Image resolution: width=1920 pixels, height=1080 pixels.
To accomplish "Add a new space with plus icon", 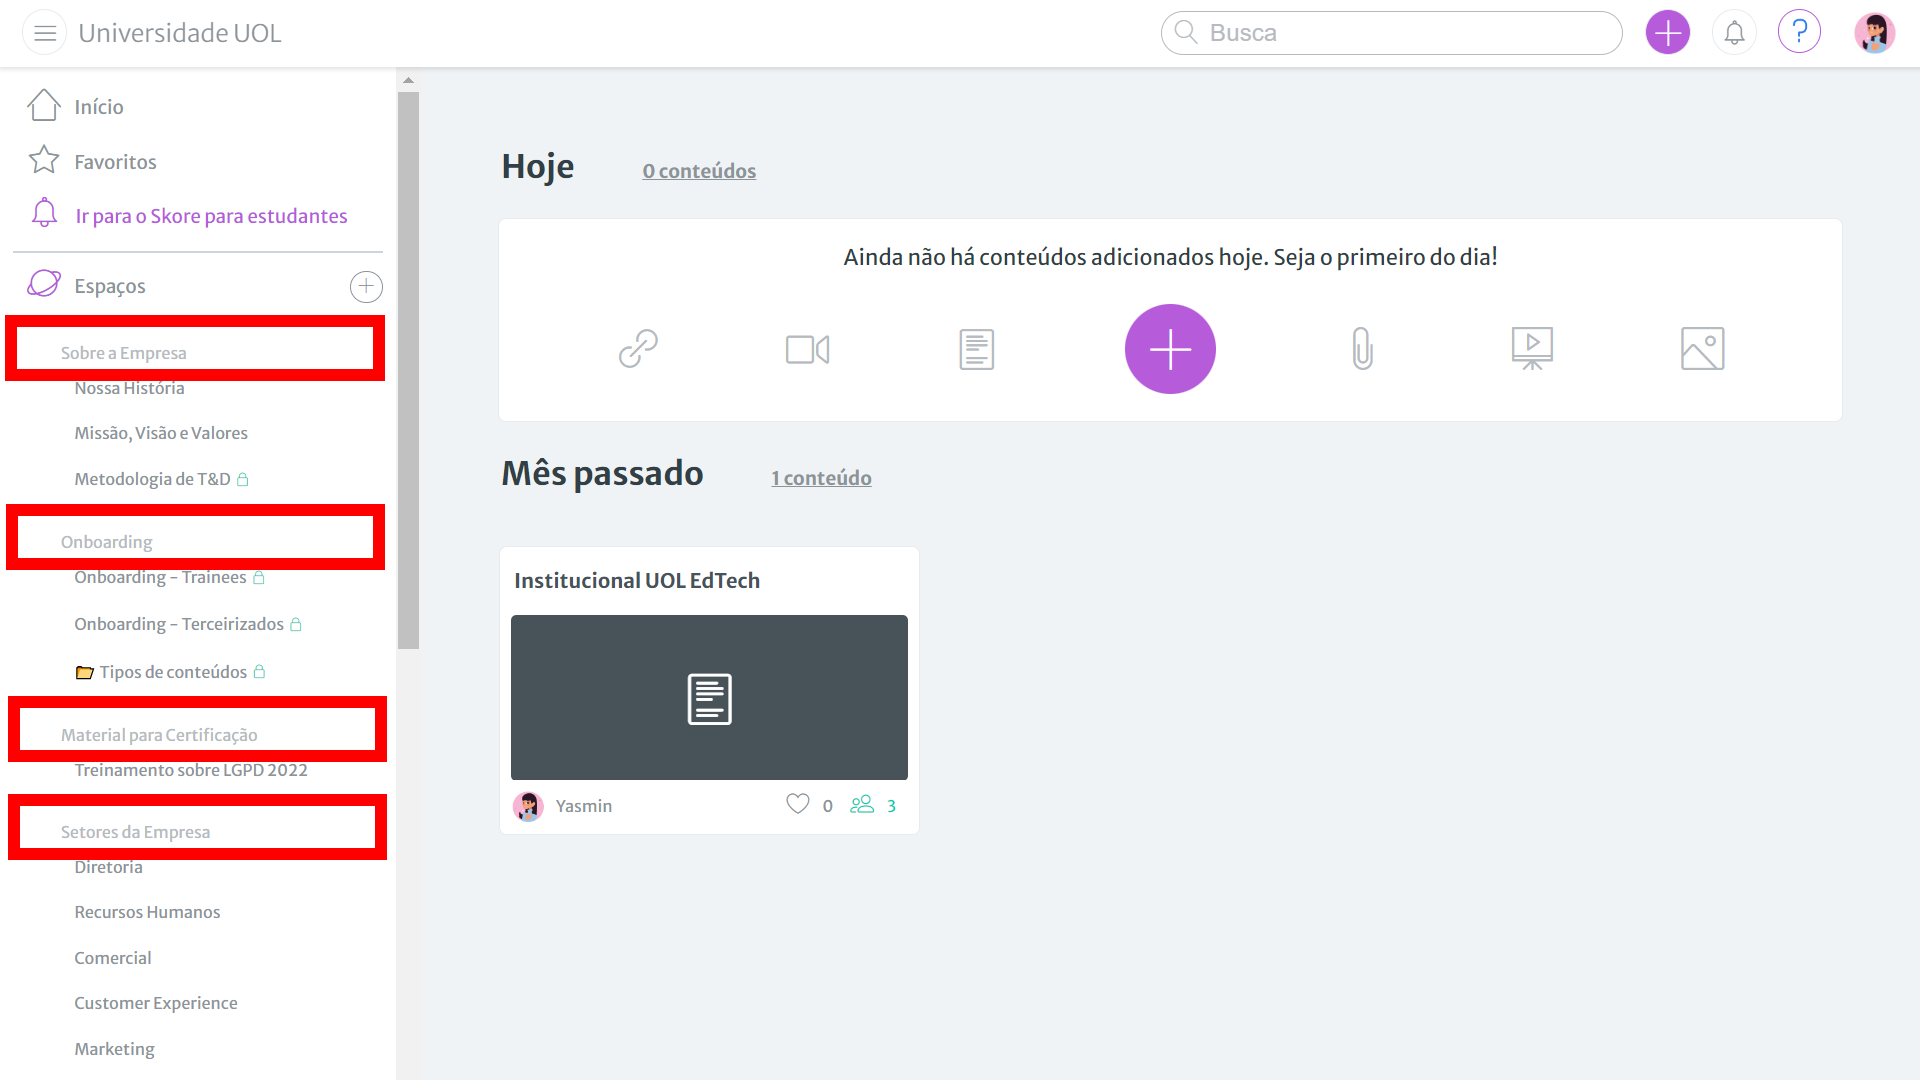I will [366, 287].
